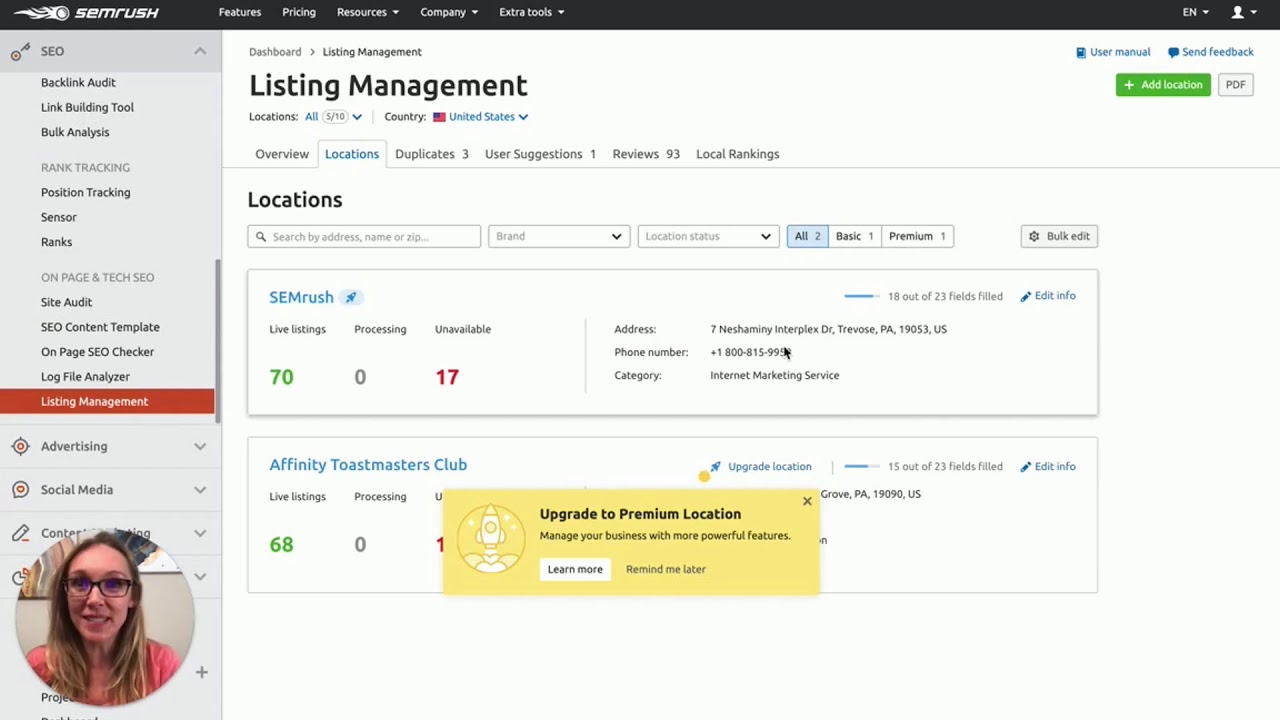Open the Extra tools menu
Viewport: 1280px width, 720px height.
click(x=532, y=12)
